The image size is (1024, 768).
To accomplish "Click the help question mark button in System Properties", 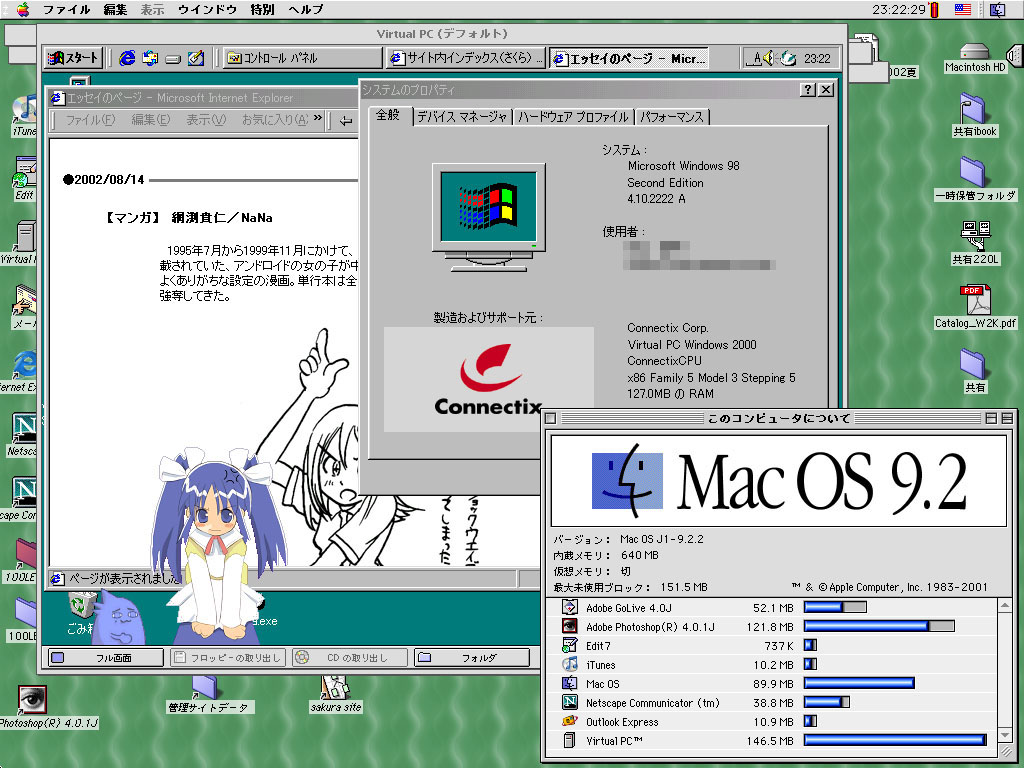I will point(808,89).
